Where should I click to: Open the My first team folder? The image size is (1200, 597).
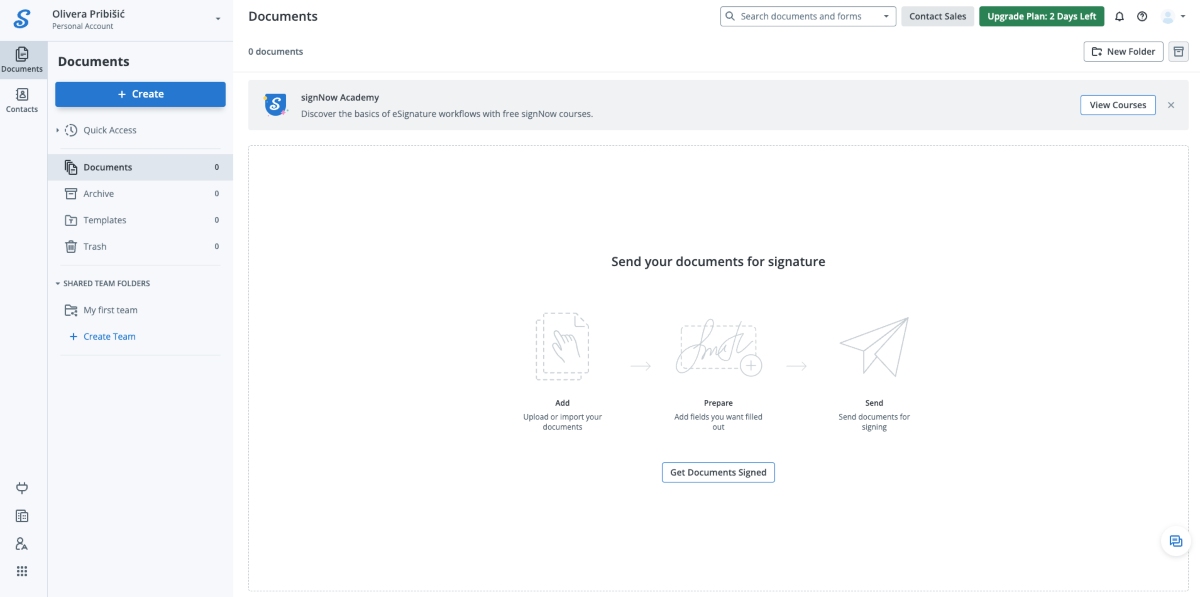140,310
